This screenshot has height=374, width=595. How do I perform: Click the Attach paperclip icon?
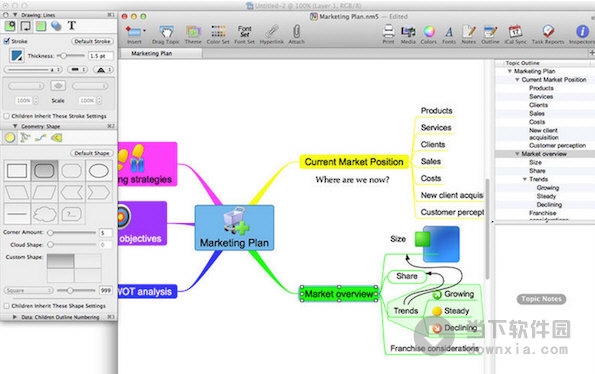click(x=297, y=31)
